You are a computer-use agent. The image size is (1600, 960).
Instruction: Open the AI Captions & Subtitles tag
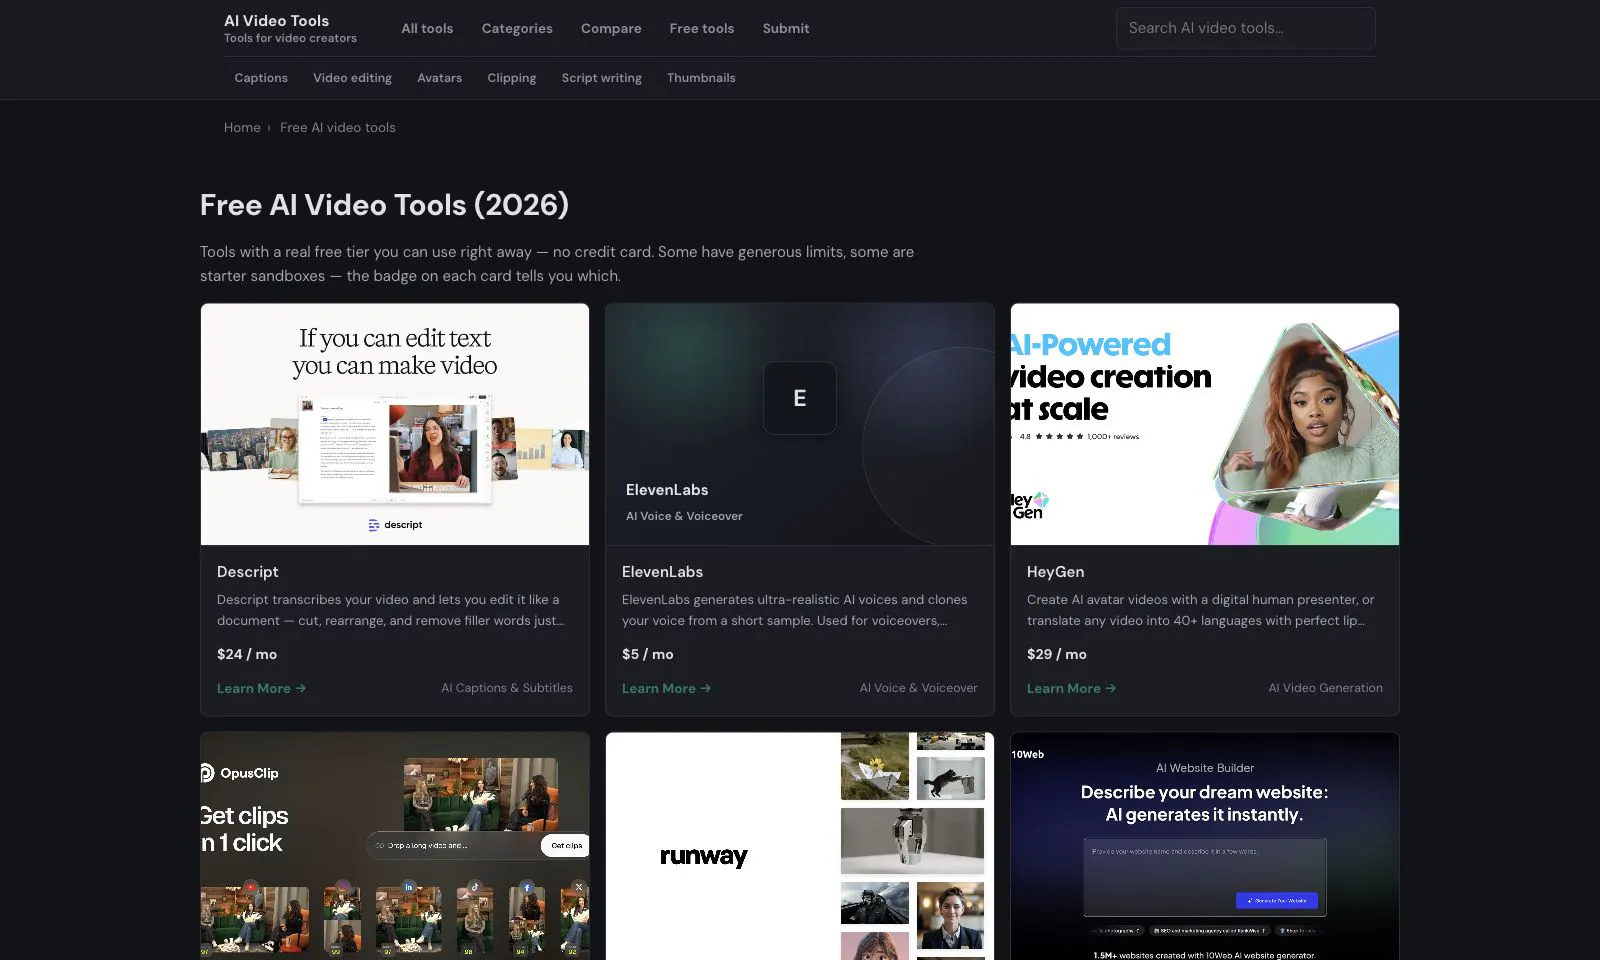(x=507, y=688)
